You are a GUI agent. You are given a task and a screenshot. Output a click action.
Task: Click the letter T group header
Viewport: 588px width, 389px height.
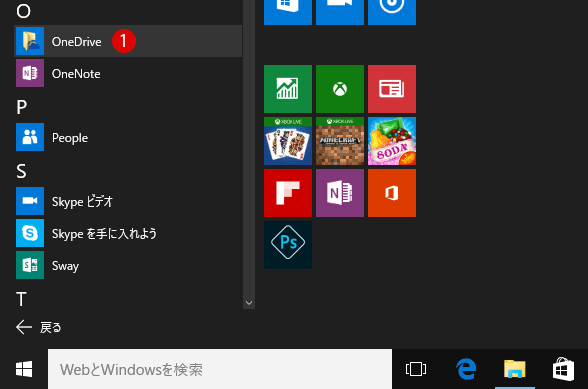coord(21,299)
